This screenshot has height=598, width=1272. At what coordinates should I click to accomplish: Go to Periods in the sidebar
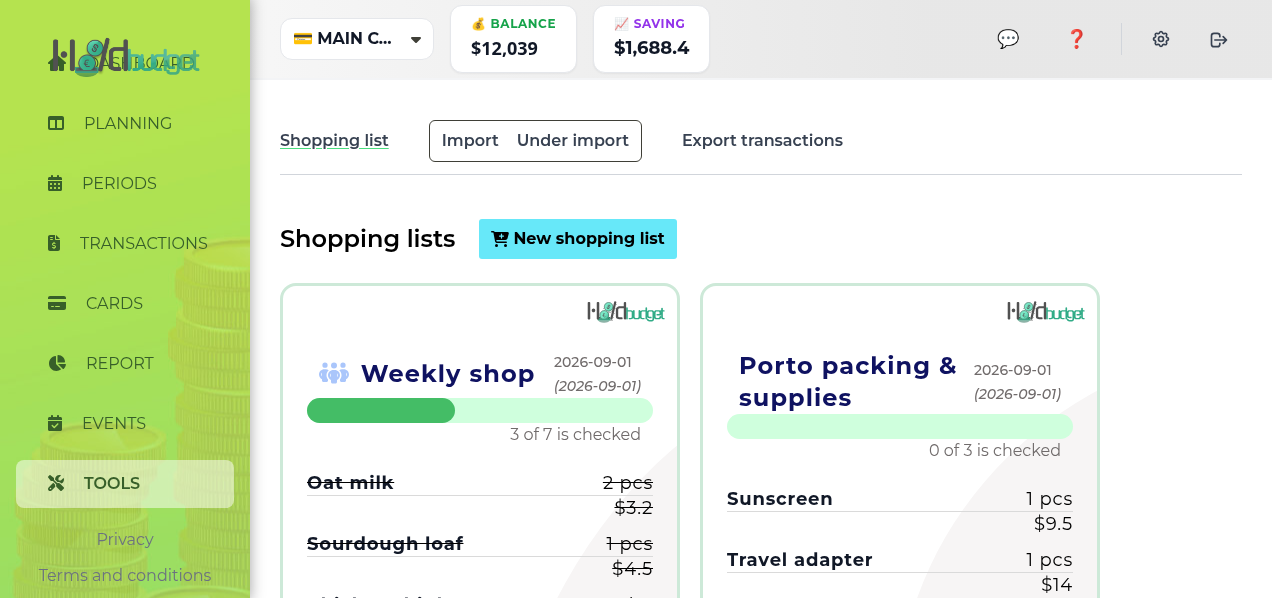(x=125, y=183)
